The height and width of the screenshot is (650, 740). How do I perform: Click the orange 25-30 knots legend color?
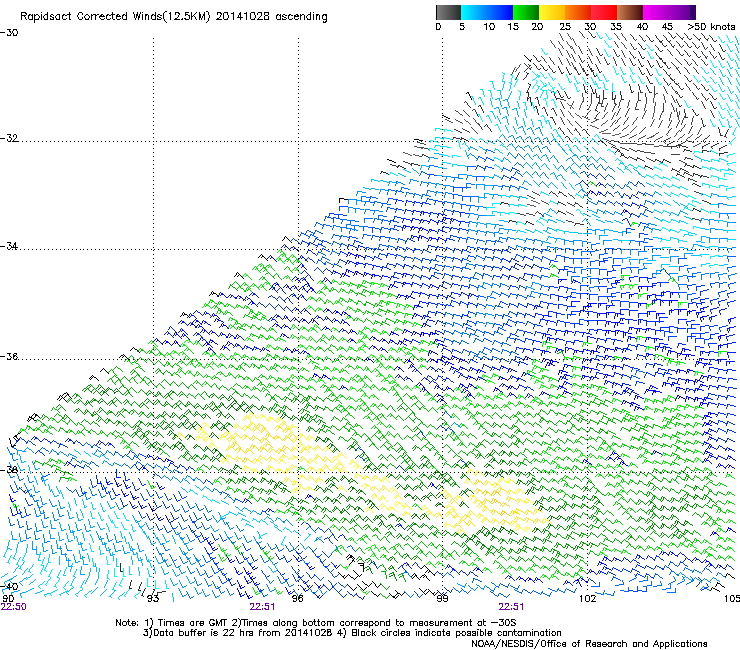click(578, 12)
